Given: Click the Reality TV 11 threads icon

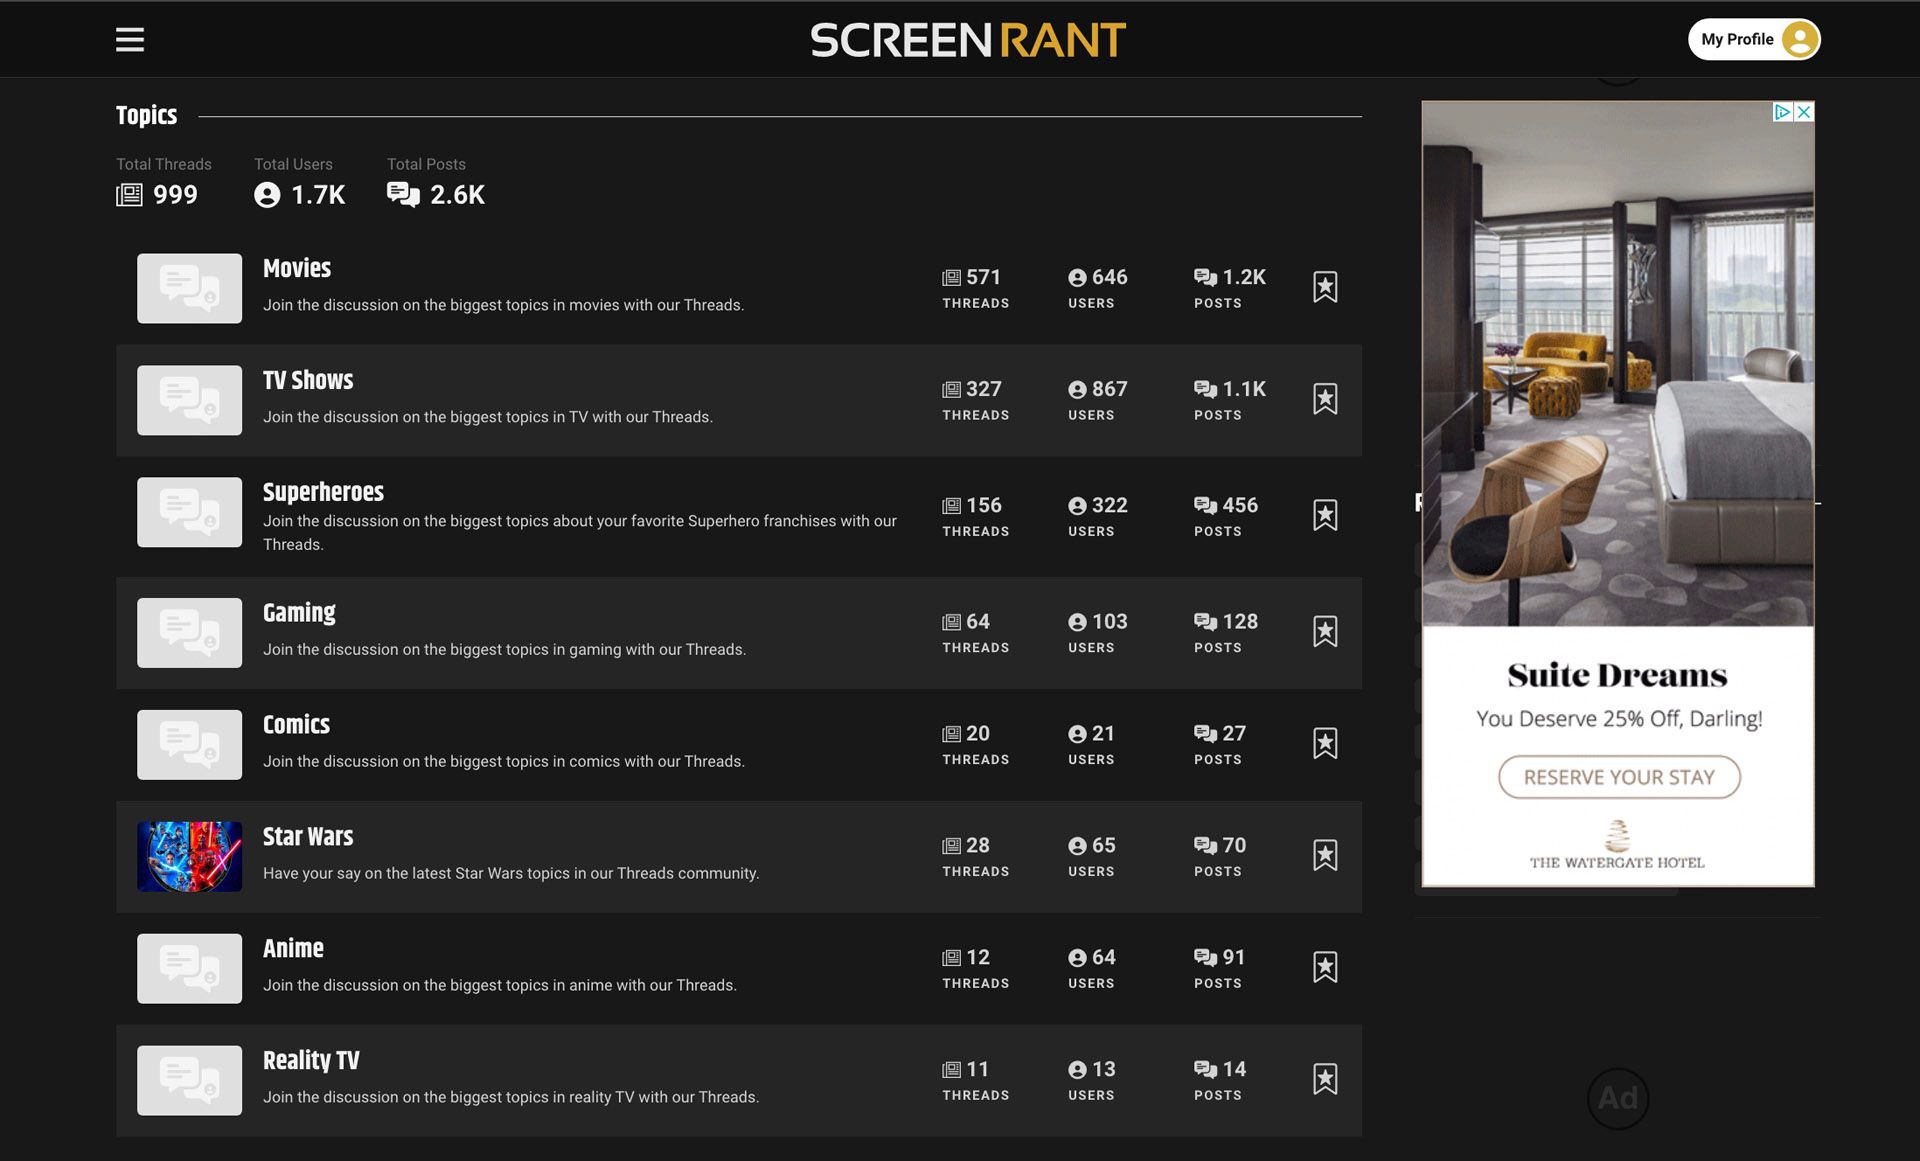Looking at the screenshot, I should point(951,1070).
